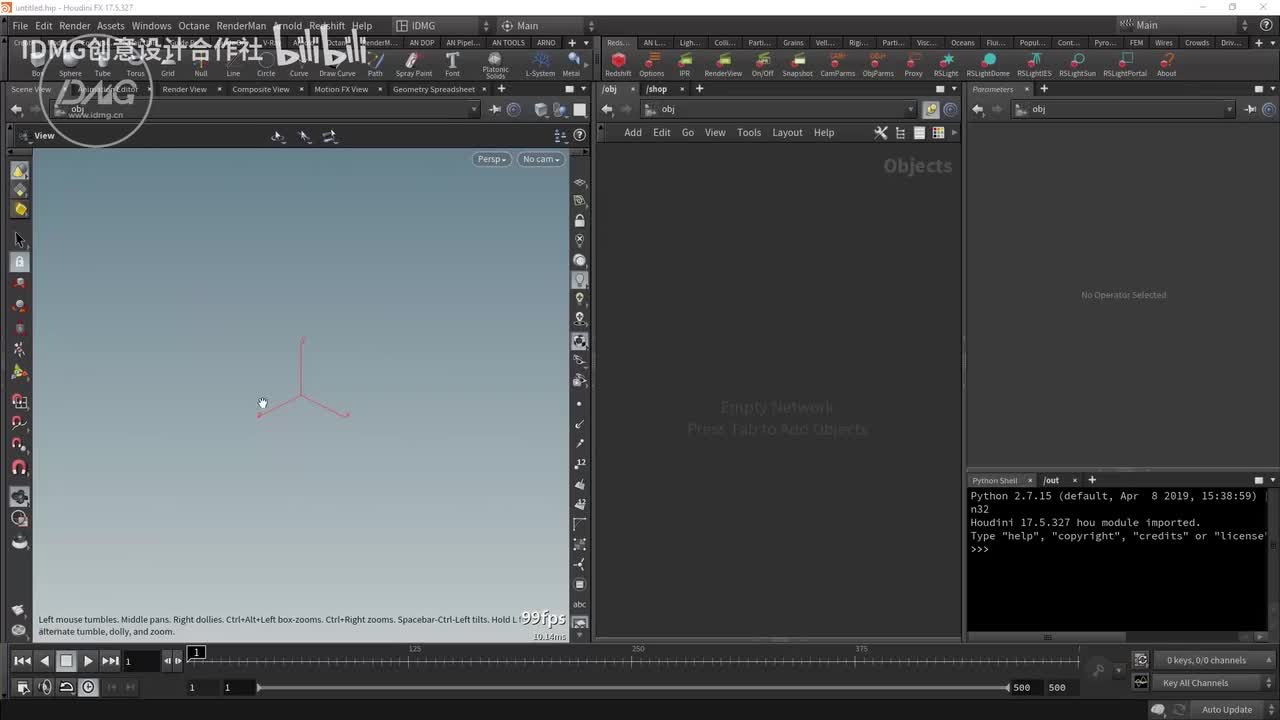
Task: Take a Redshift Snapshot
Action: coord(797,65)
